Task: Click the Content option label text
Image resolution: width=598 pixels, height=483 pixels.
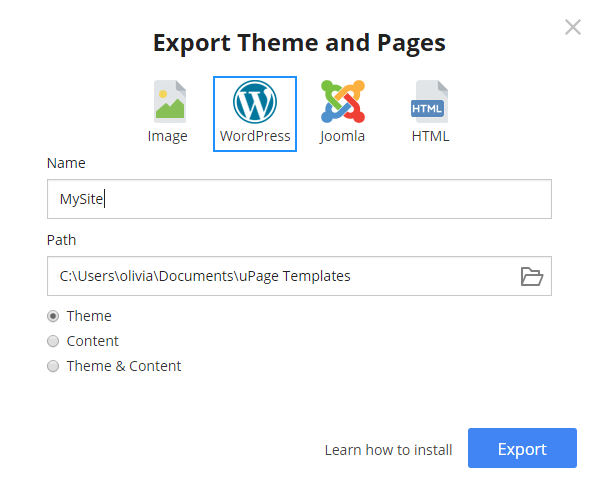Action: 93,341
